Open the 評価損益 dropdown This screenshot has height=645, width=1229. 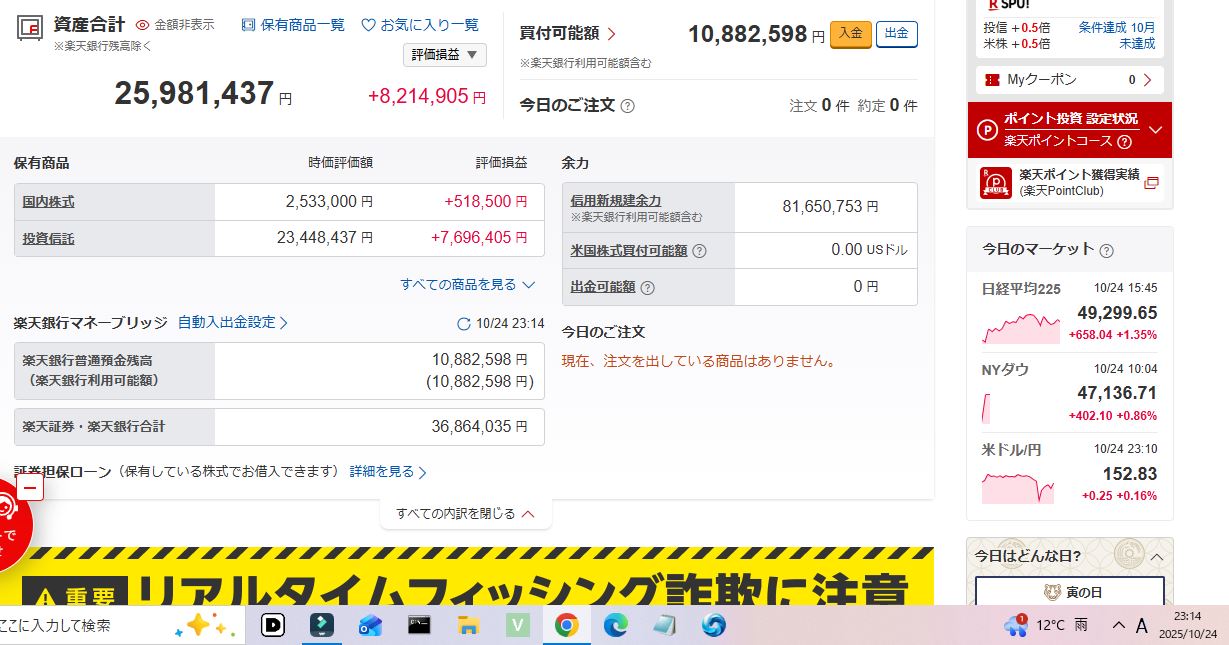pyautogui.click(x=445, y=55)
